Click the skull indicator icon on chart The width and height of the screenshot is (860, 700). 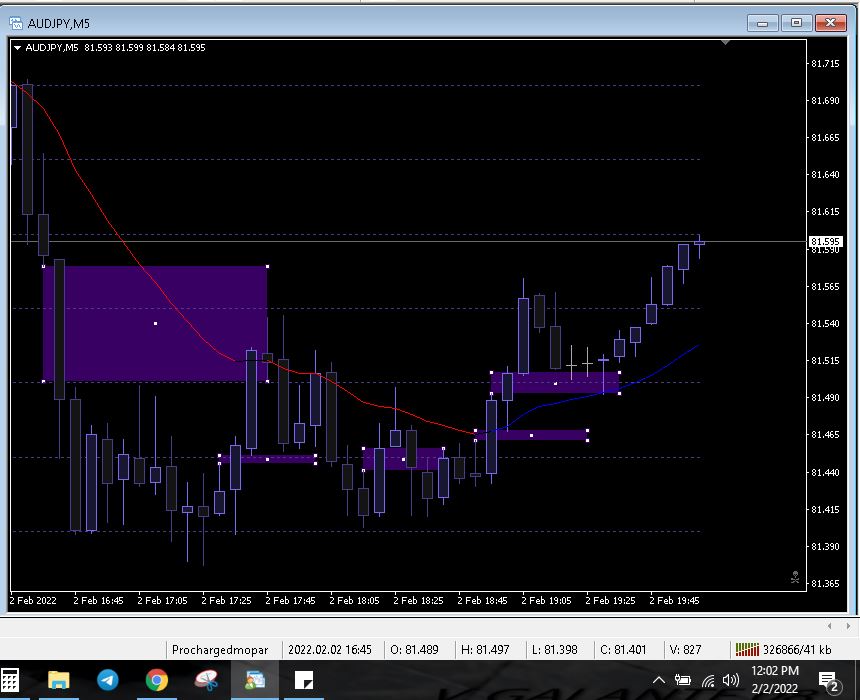(x=795, y=577)
